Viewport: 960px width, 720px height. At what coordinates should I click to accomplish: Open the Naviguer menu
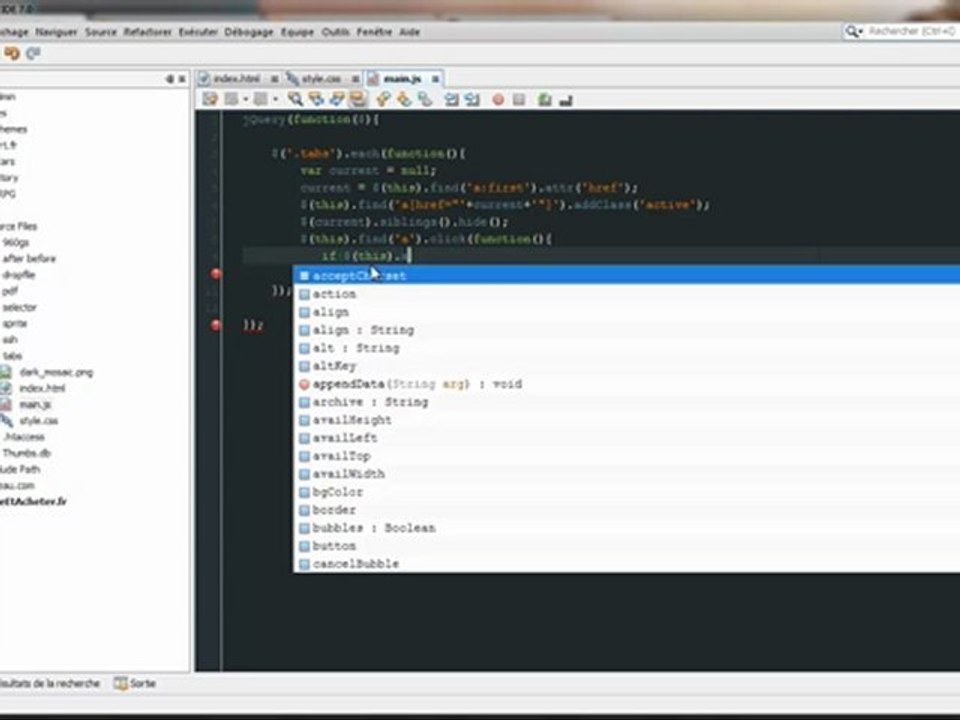[x=56, y=32]
